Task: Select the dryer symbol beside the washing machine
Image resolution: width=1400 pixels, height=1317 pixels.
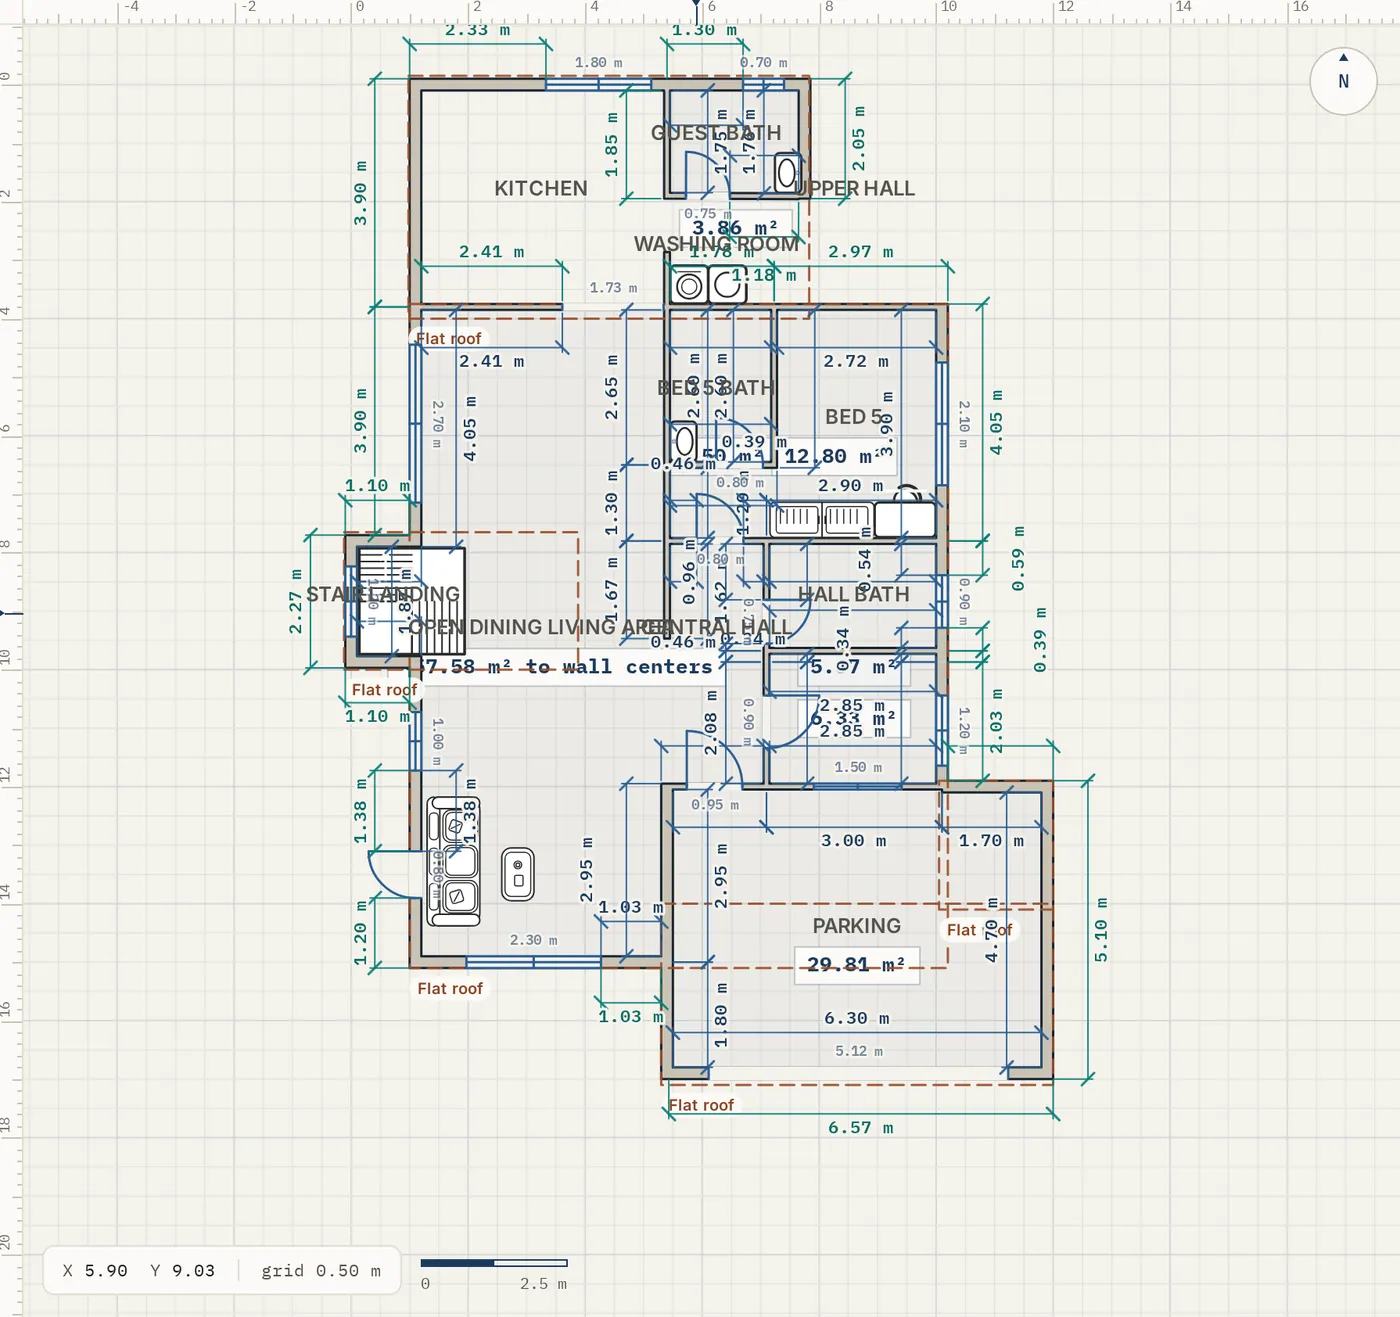Action: click(x=727, y=286)
